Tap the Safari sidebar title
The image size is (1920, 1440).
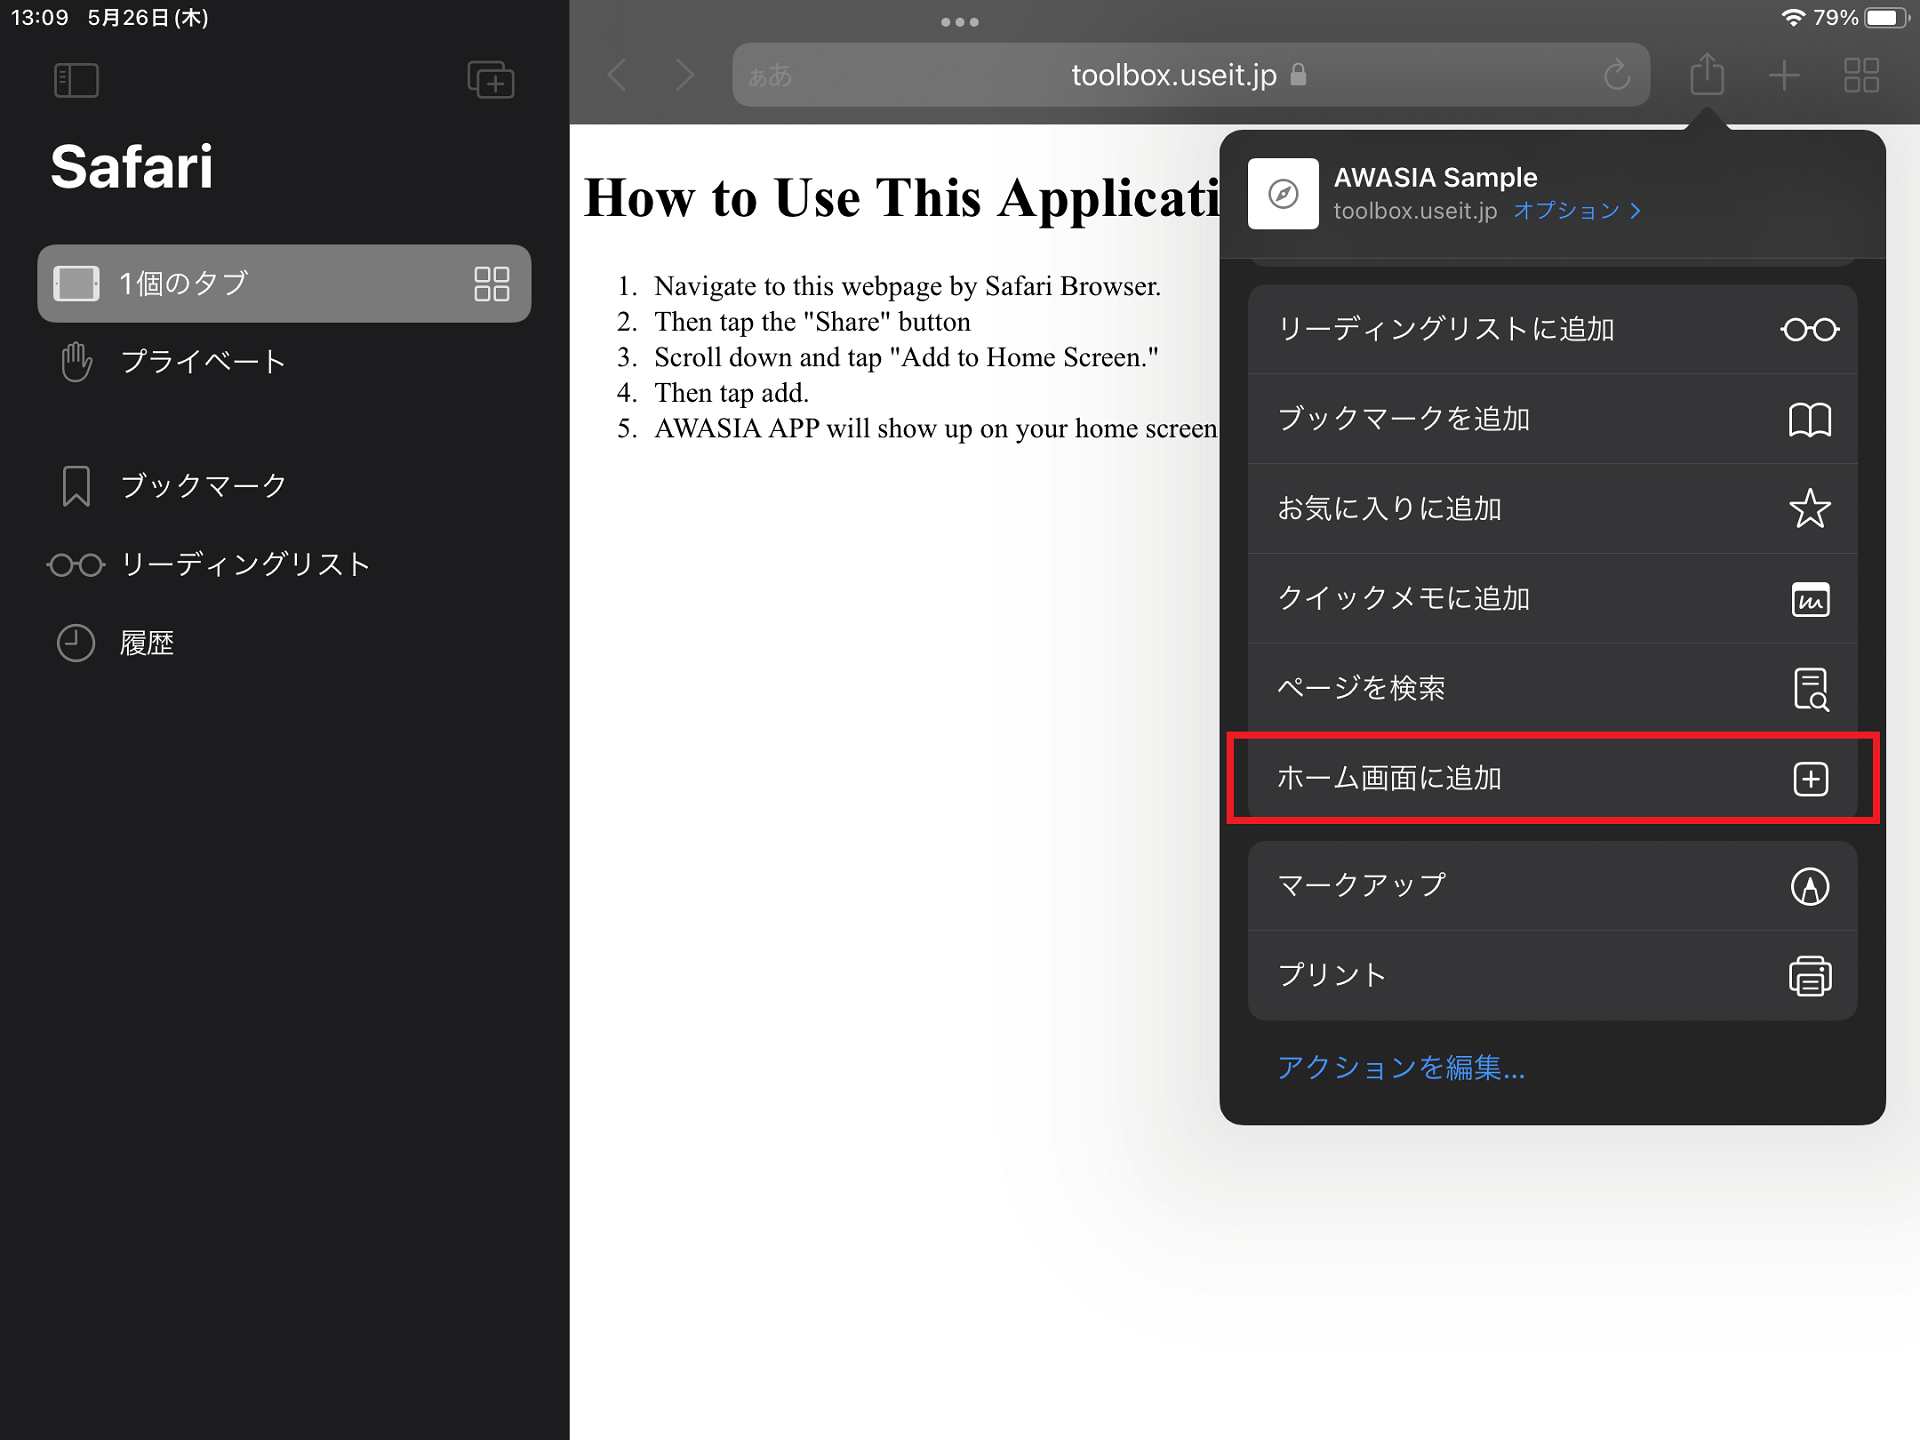[132, 166]
